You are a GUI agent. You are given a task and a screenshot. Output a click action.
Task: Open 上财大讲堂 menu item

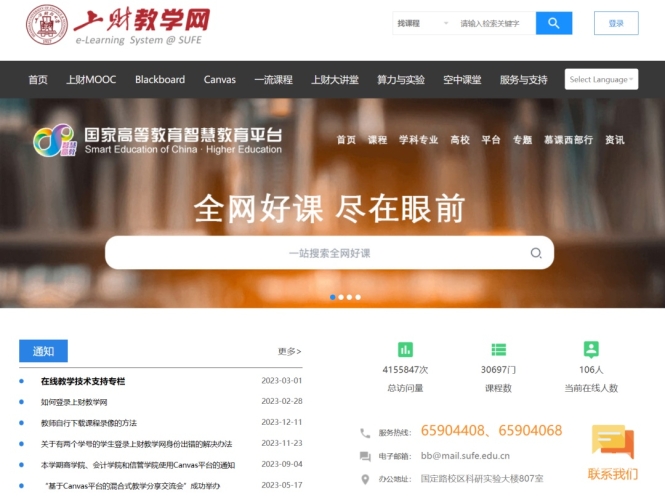(x=335, y=79)
